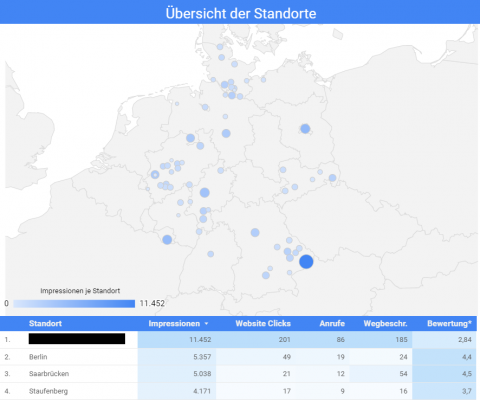Image resolution: width=480 pixels, height=400 pixels.
Task: Click the Staufenberg row name
Action: tap(48, 391)
